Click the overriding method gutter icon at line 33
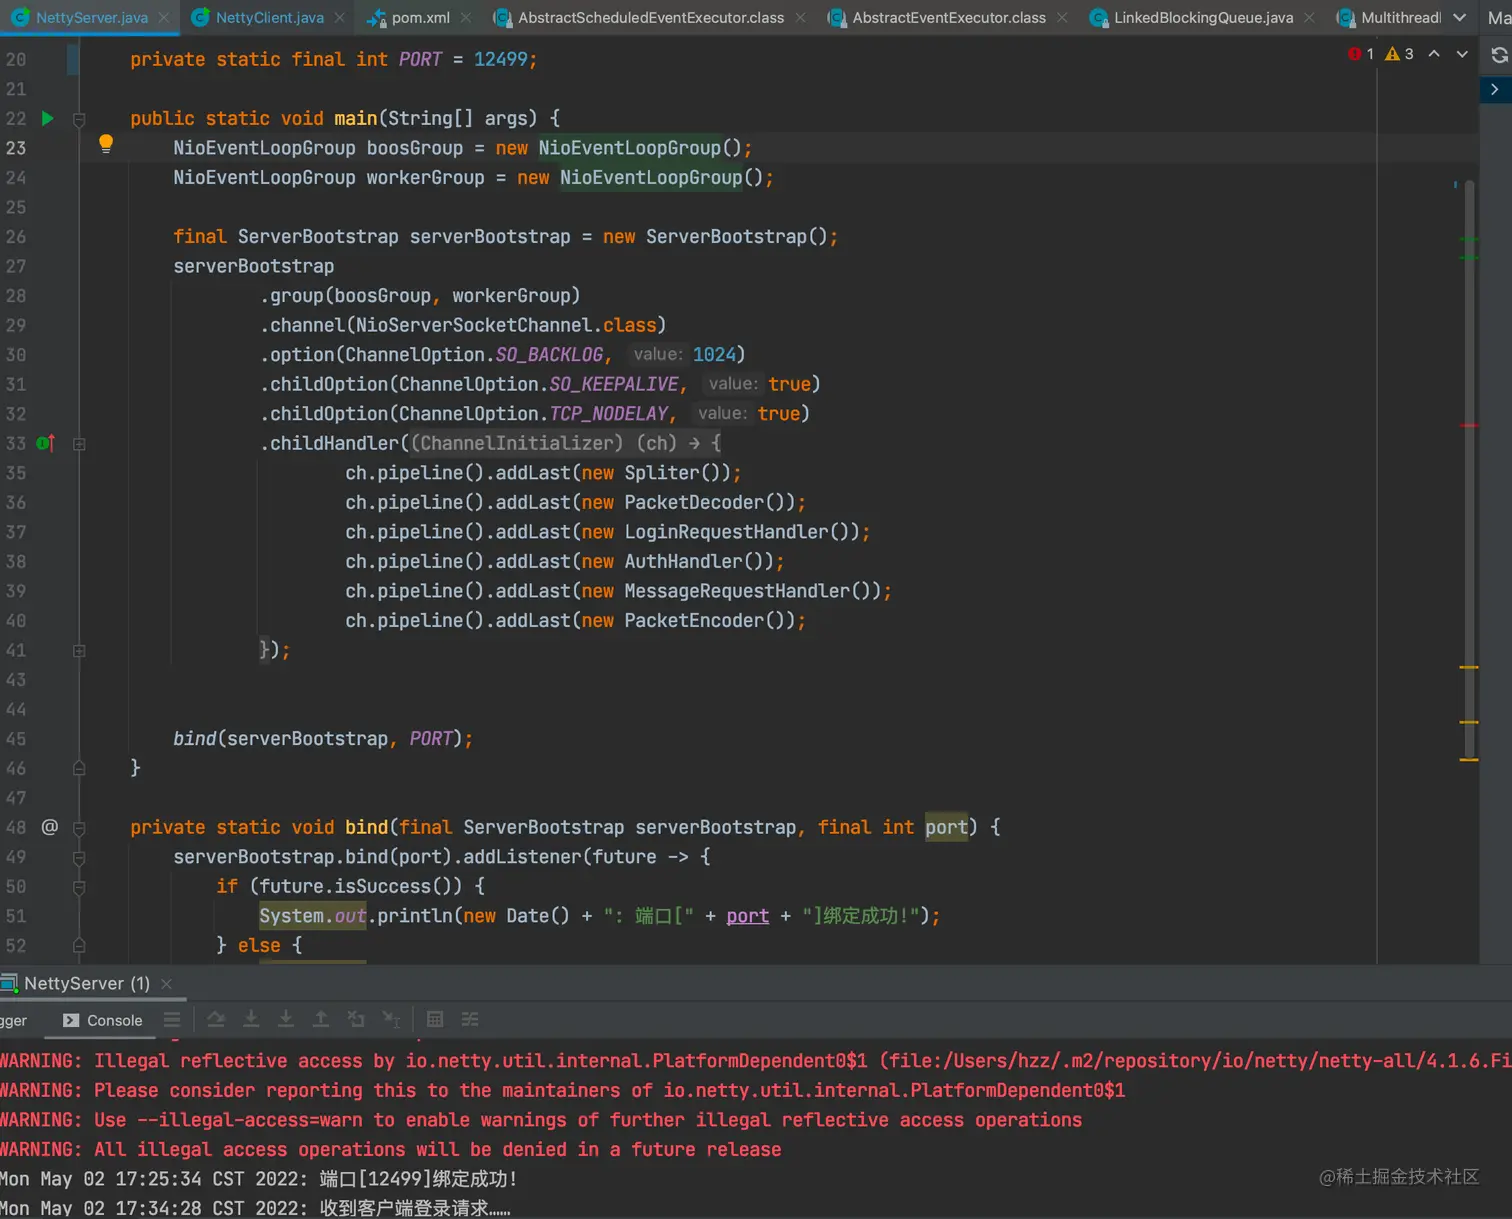This screenshot has width=1512, height=1219. [46, 443]
